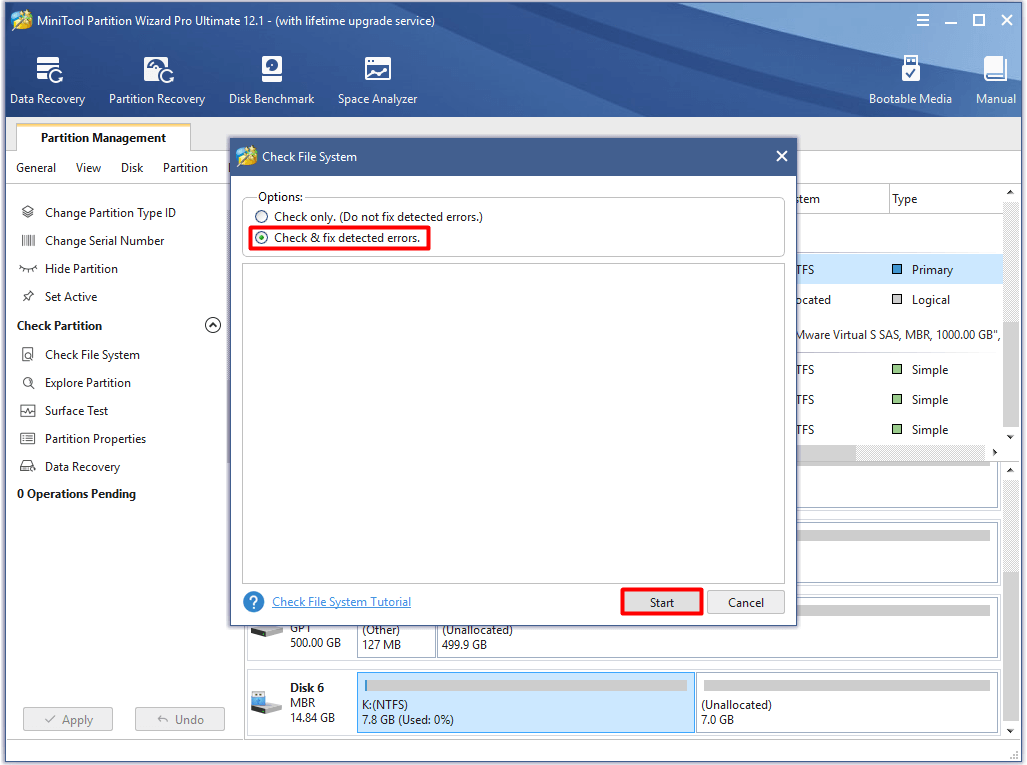Open the Check File System Tutorial link

tap(341, 602)
